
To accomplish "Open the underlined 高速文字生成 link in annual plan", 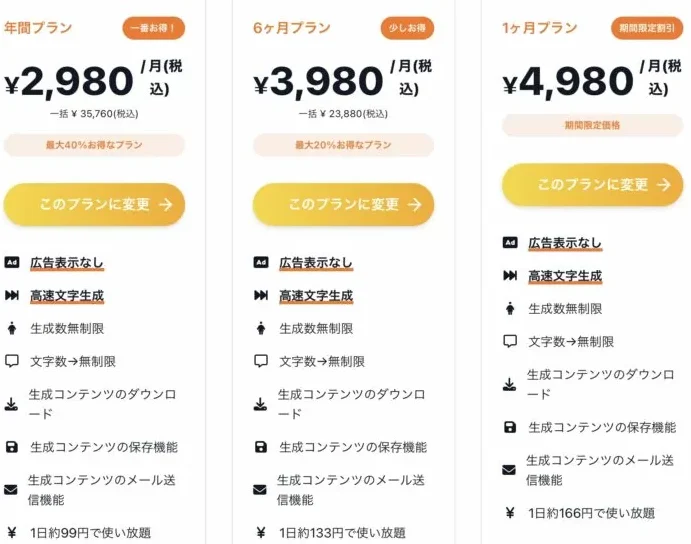I will (x=67, y=296).
